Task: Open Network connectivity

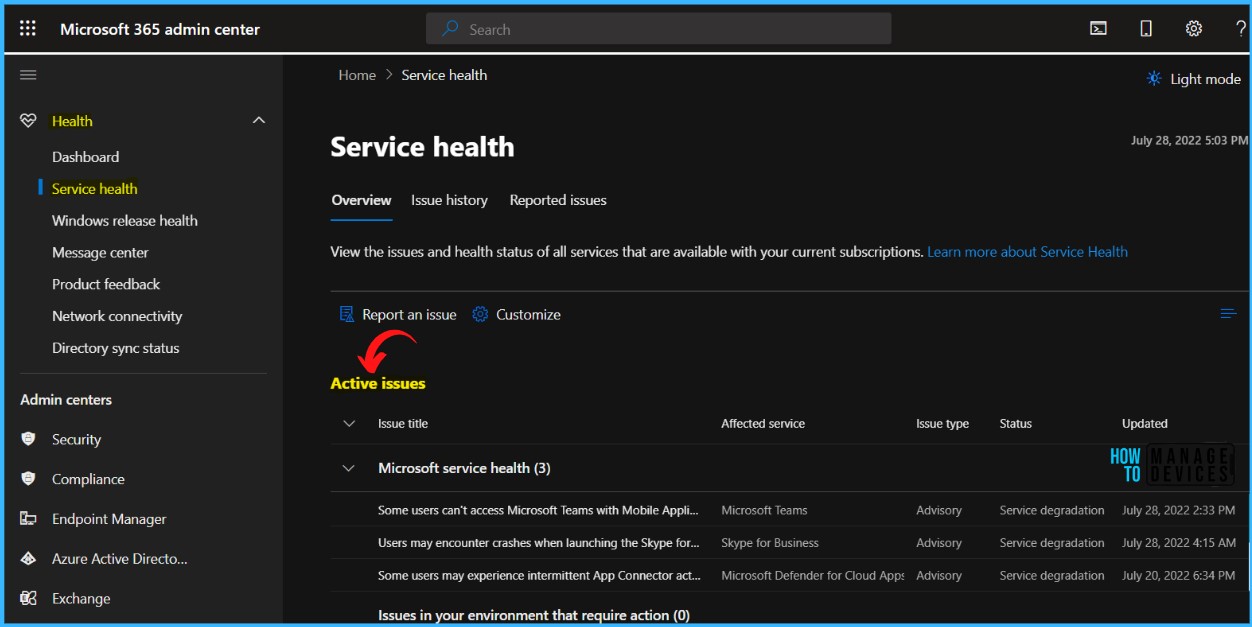Action: [117, 317]
